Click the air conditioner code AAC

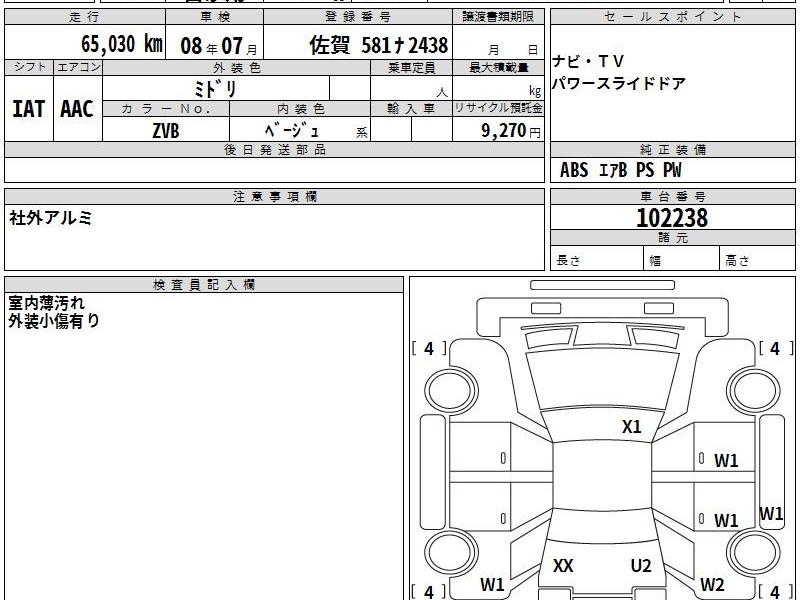[x=77, y=109]
